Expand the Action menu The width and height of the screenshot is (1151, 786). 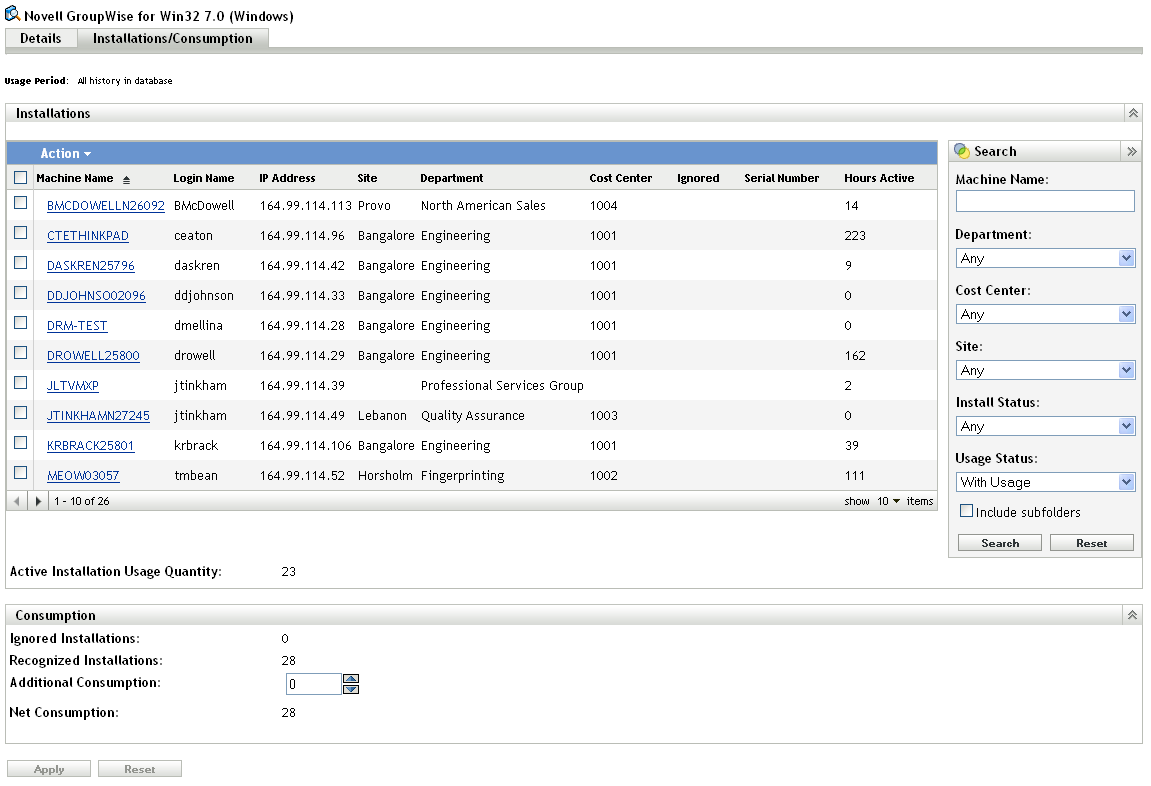pyautogui.click(x=66, y=154)
